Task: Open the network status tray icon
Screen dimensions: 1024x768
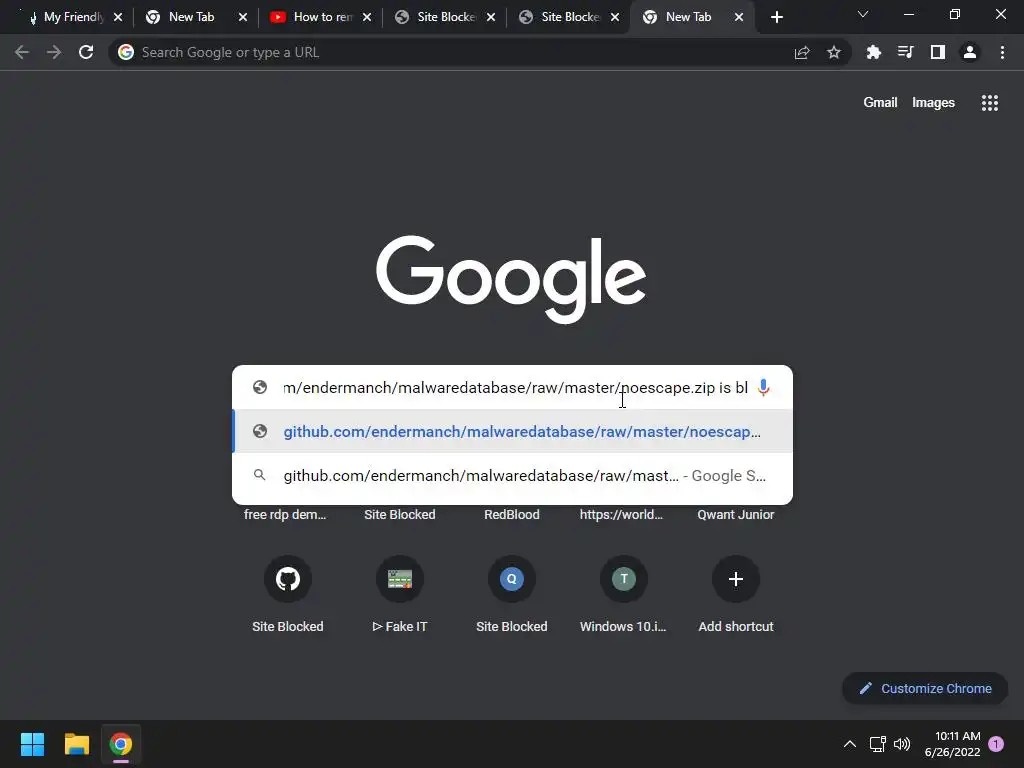Action: 878,744
